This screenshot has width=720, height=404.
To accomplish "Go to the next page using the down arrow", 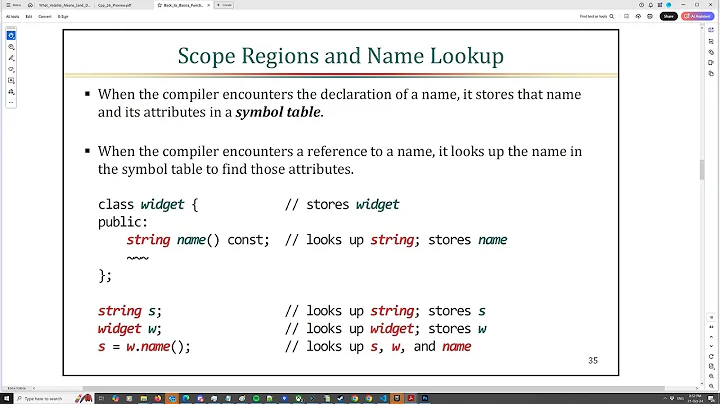I will 711,346.
